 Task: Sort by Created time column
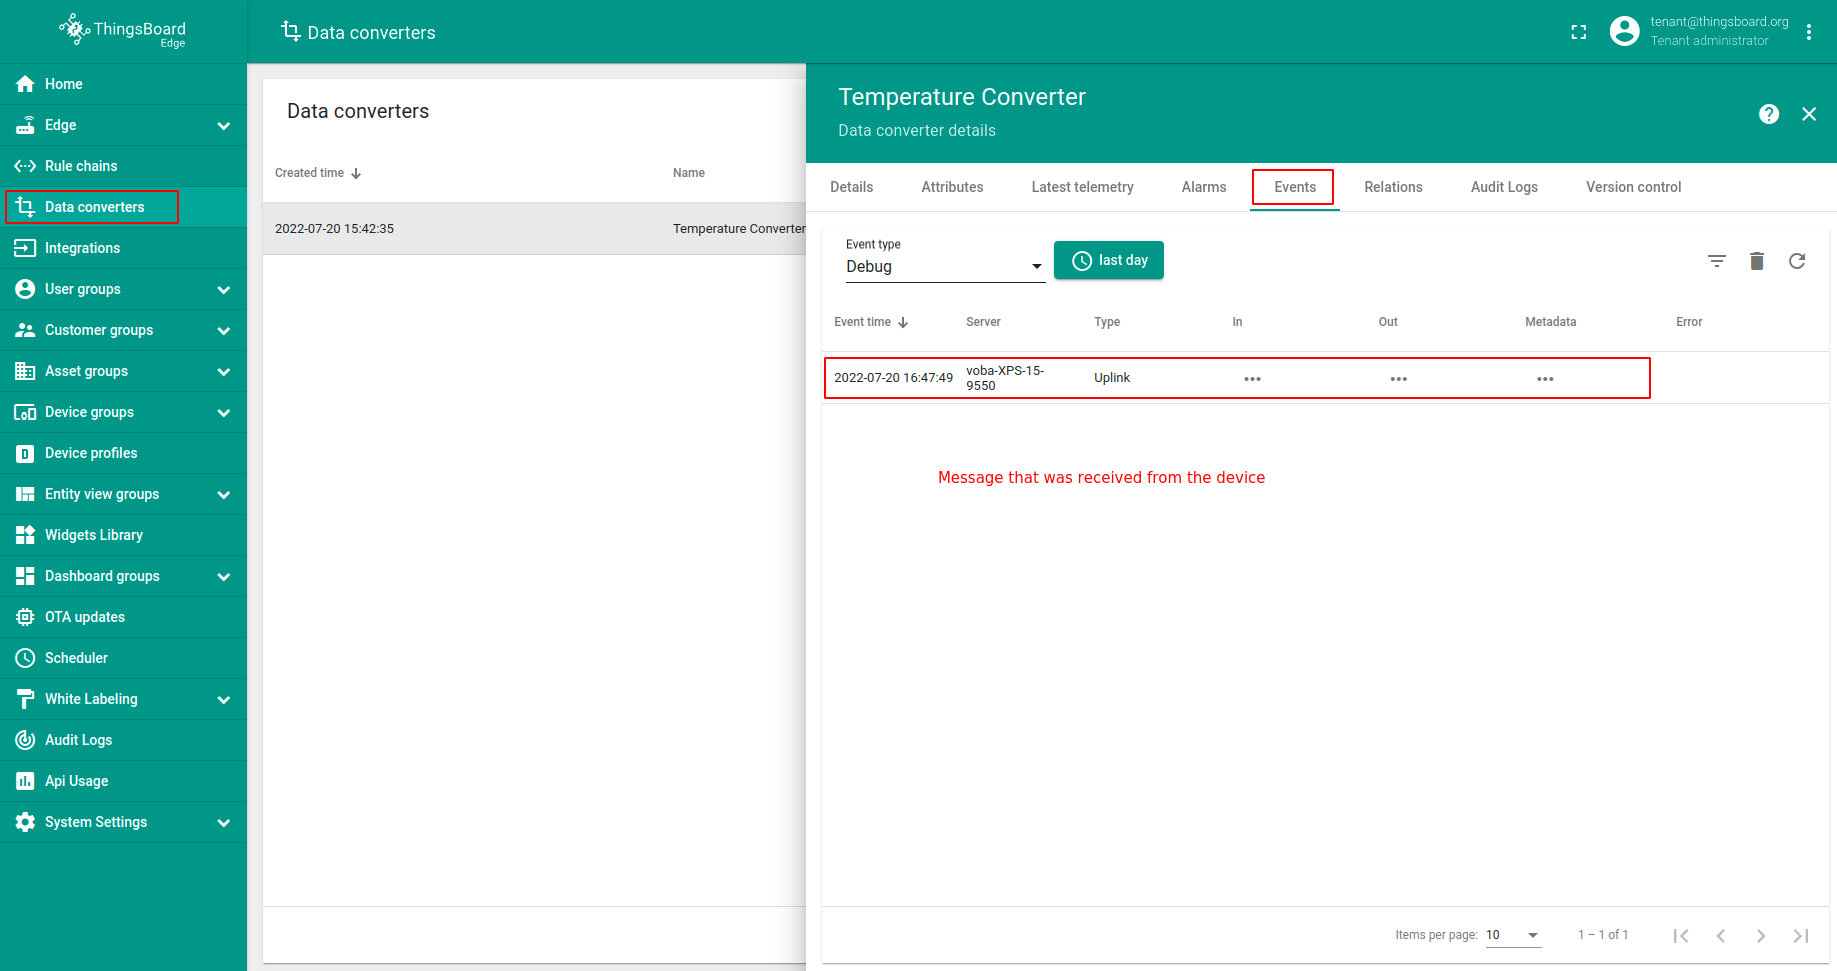point(318,173)
